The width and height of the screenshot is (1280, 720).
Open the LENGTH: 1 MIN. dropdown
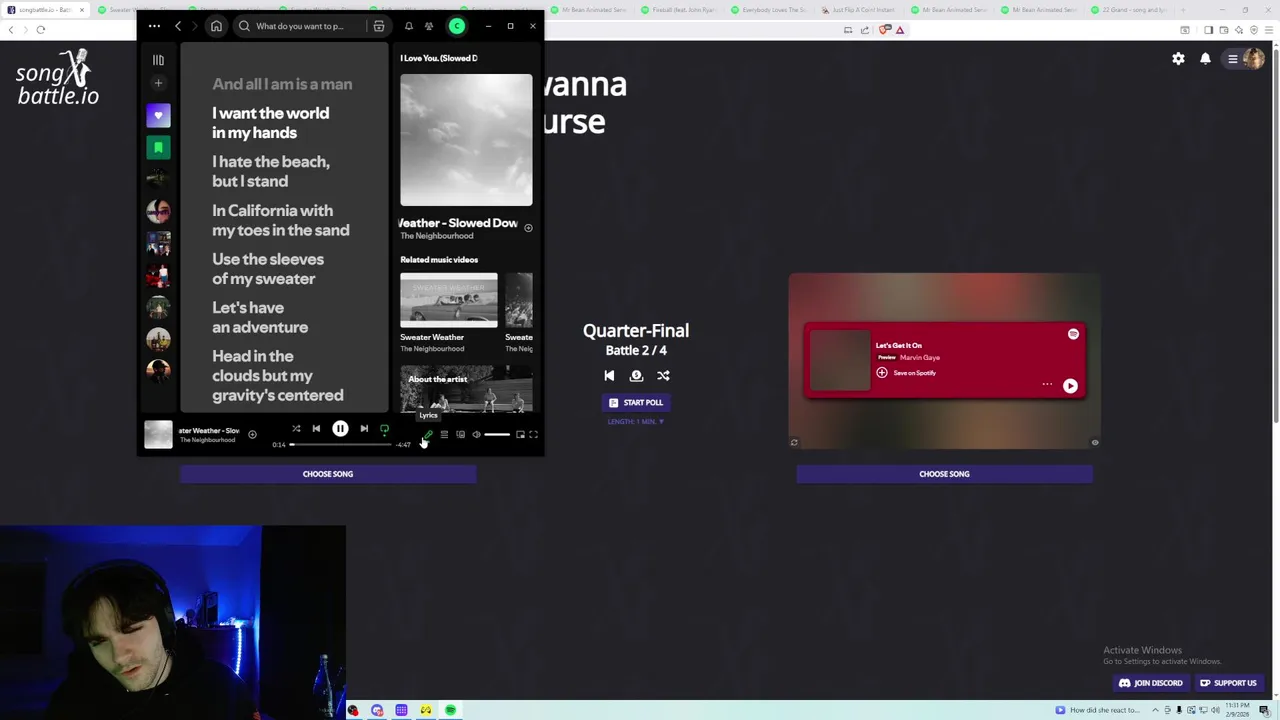[636, 422]
